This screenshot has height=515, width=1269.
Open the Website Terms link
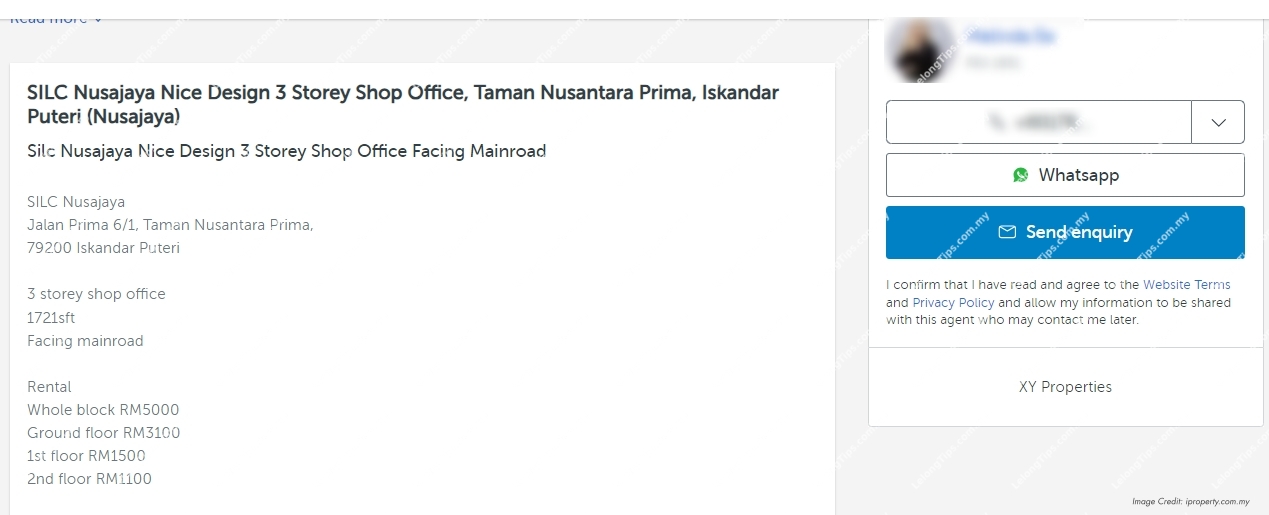coord(1186,285)
